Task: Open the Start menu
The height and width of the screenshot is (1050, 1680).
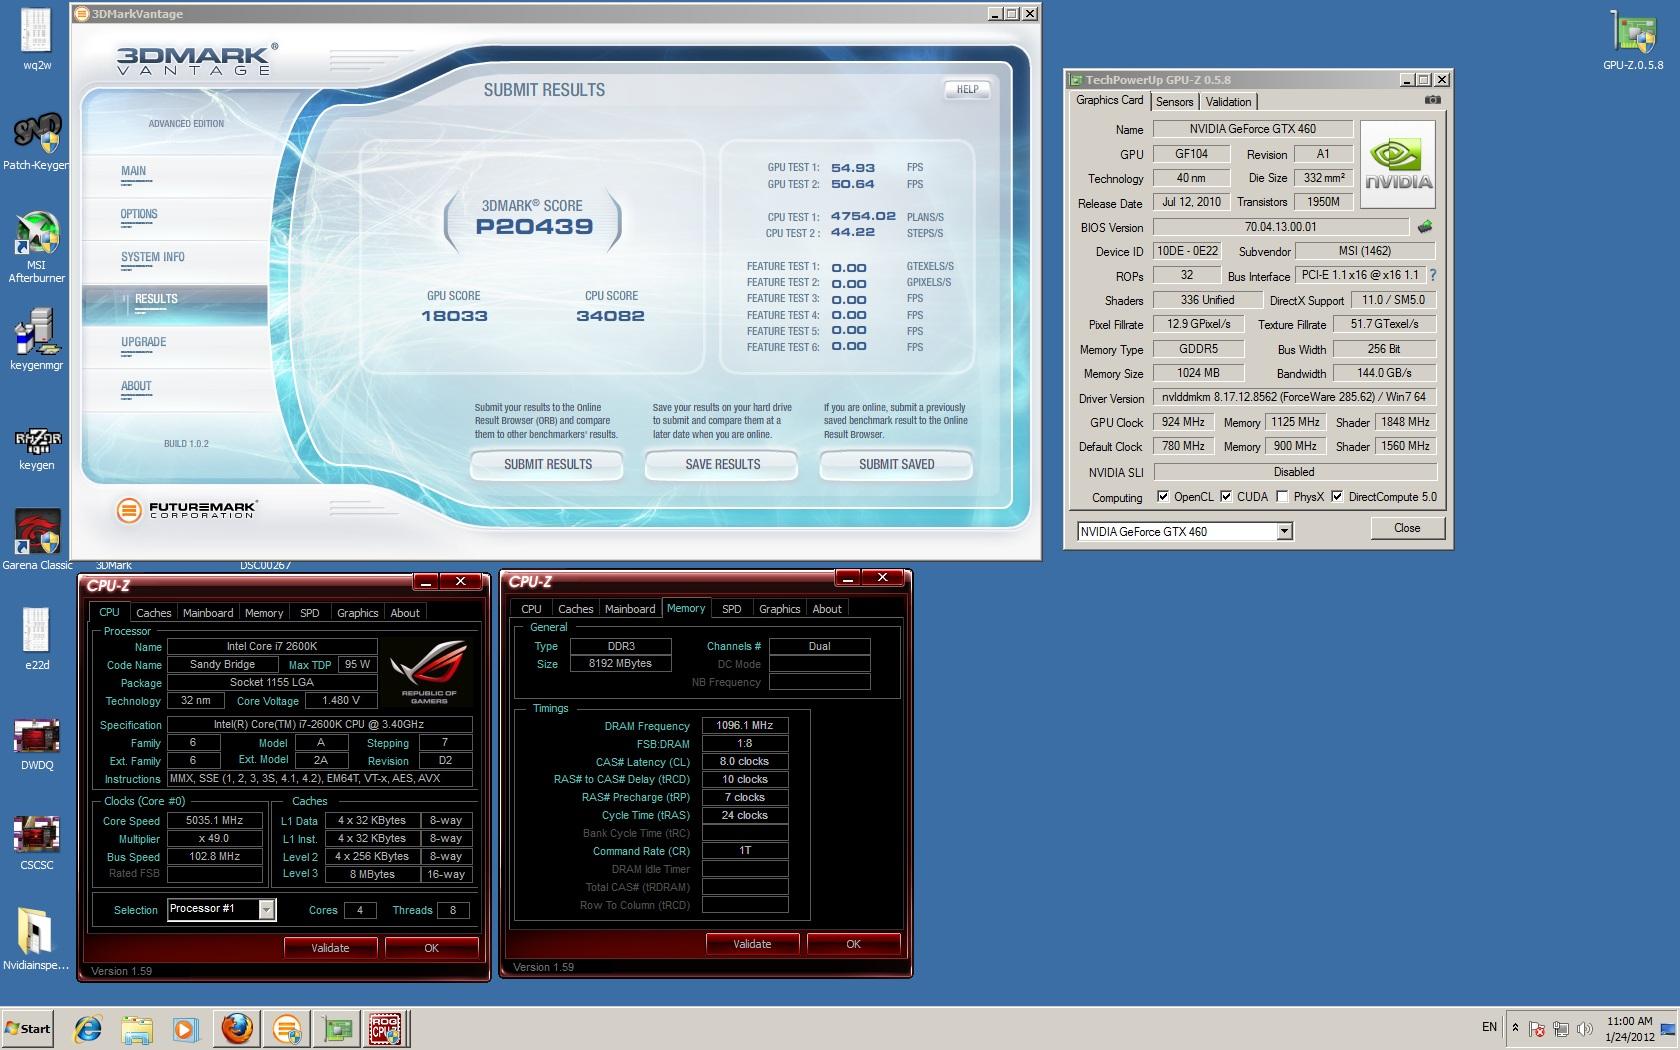Action: [28, 1029]
